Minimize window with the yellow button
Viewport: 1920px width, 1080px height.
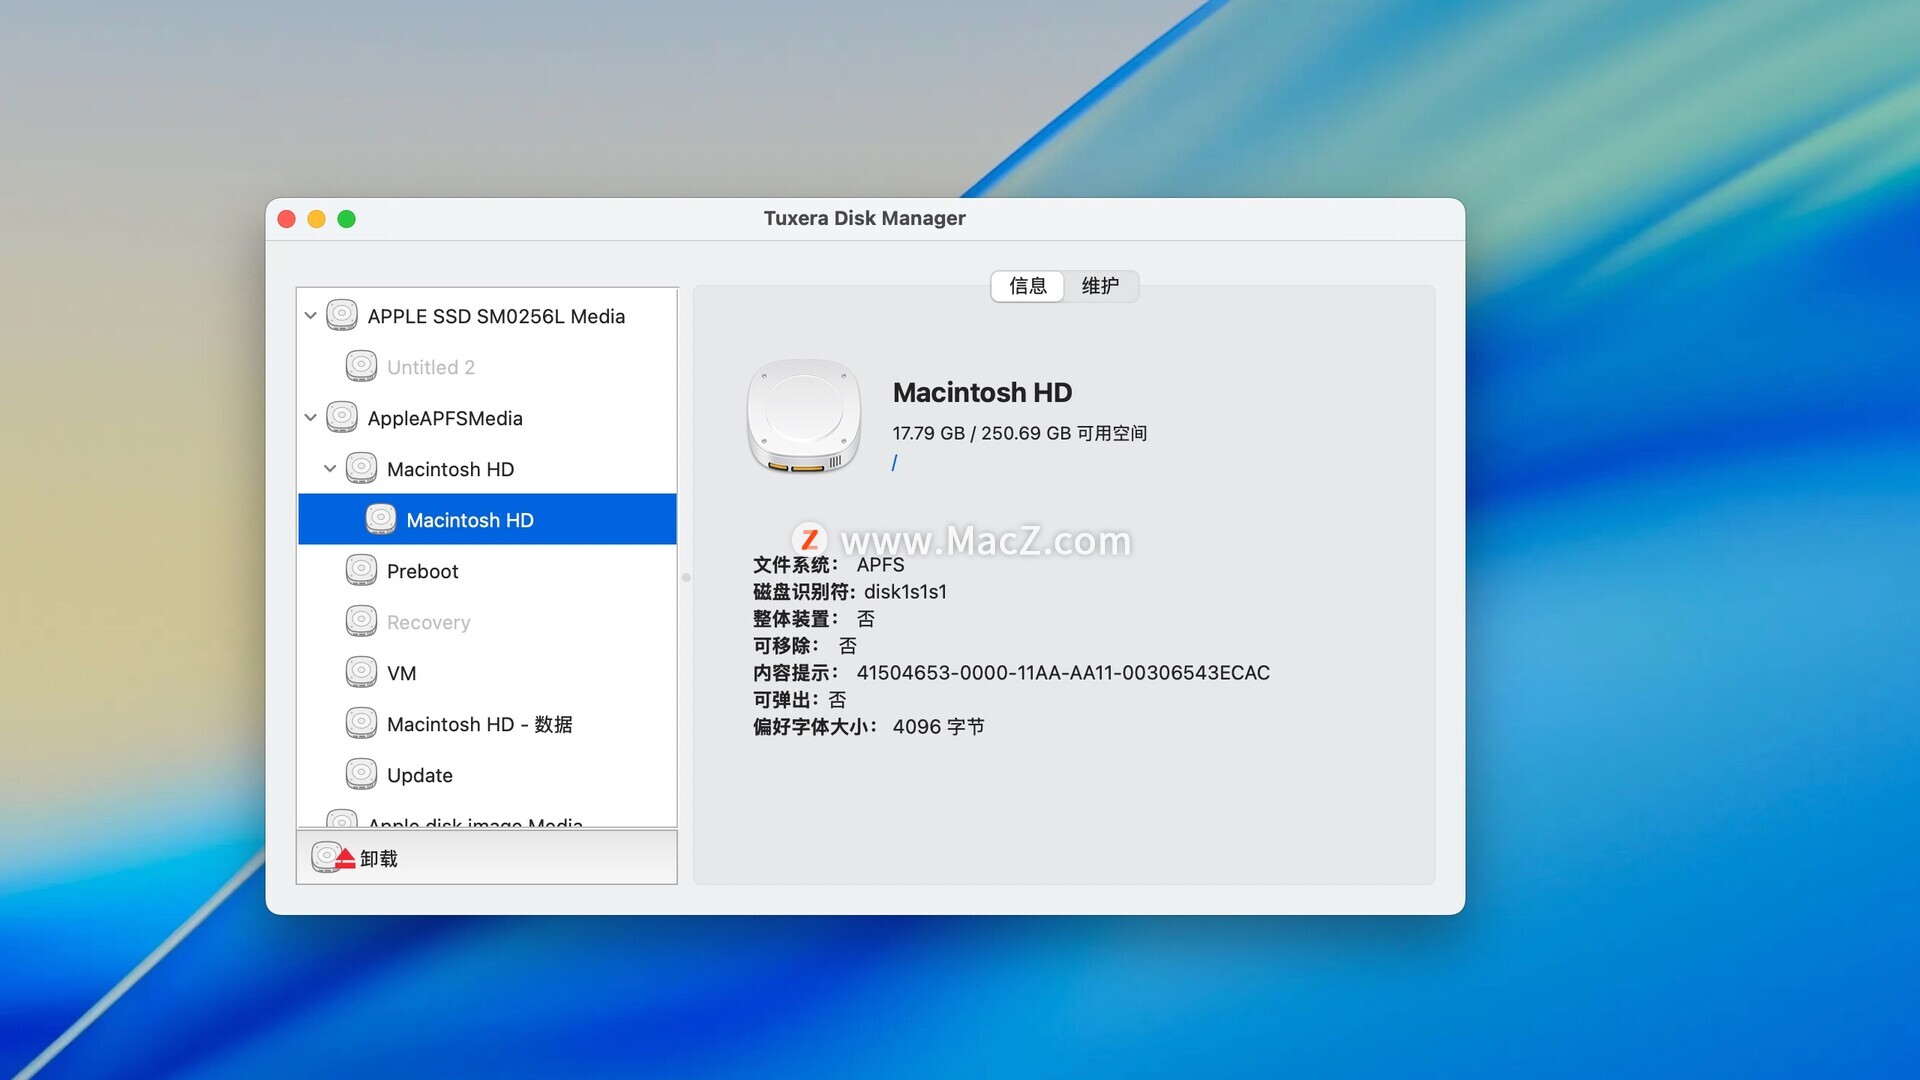[317, 219]
